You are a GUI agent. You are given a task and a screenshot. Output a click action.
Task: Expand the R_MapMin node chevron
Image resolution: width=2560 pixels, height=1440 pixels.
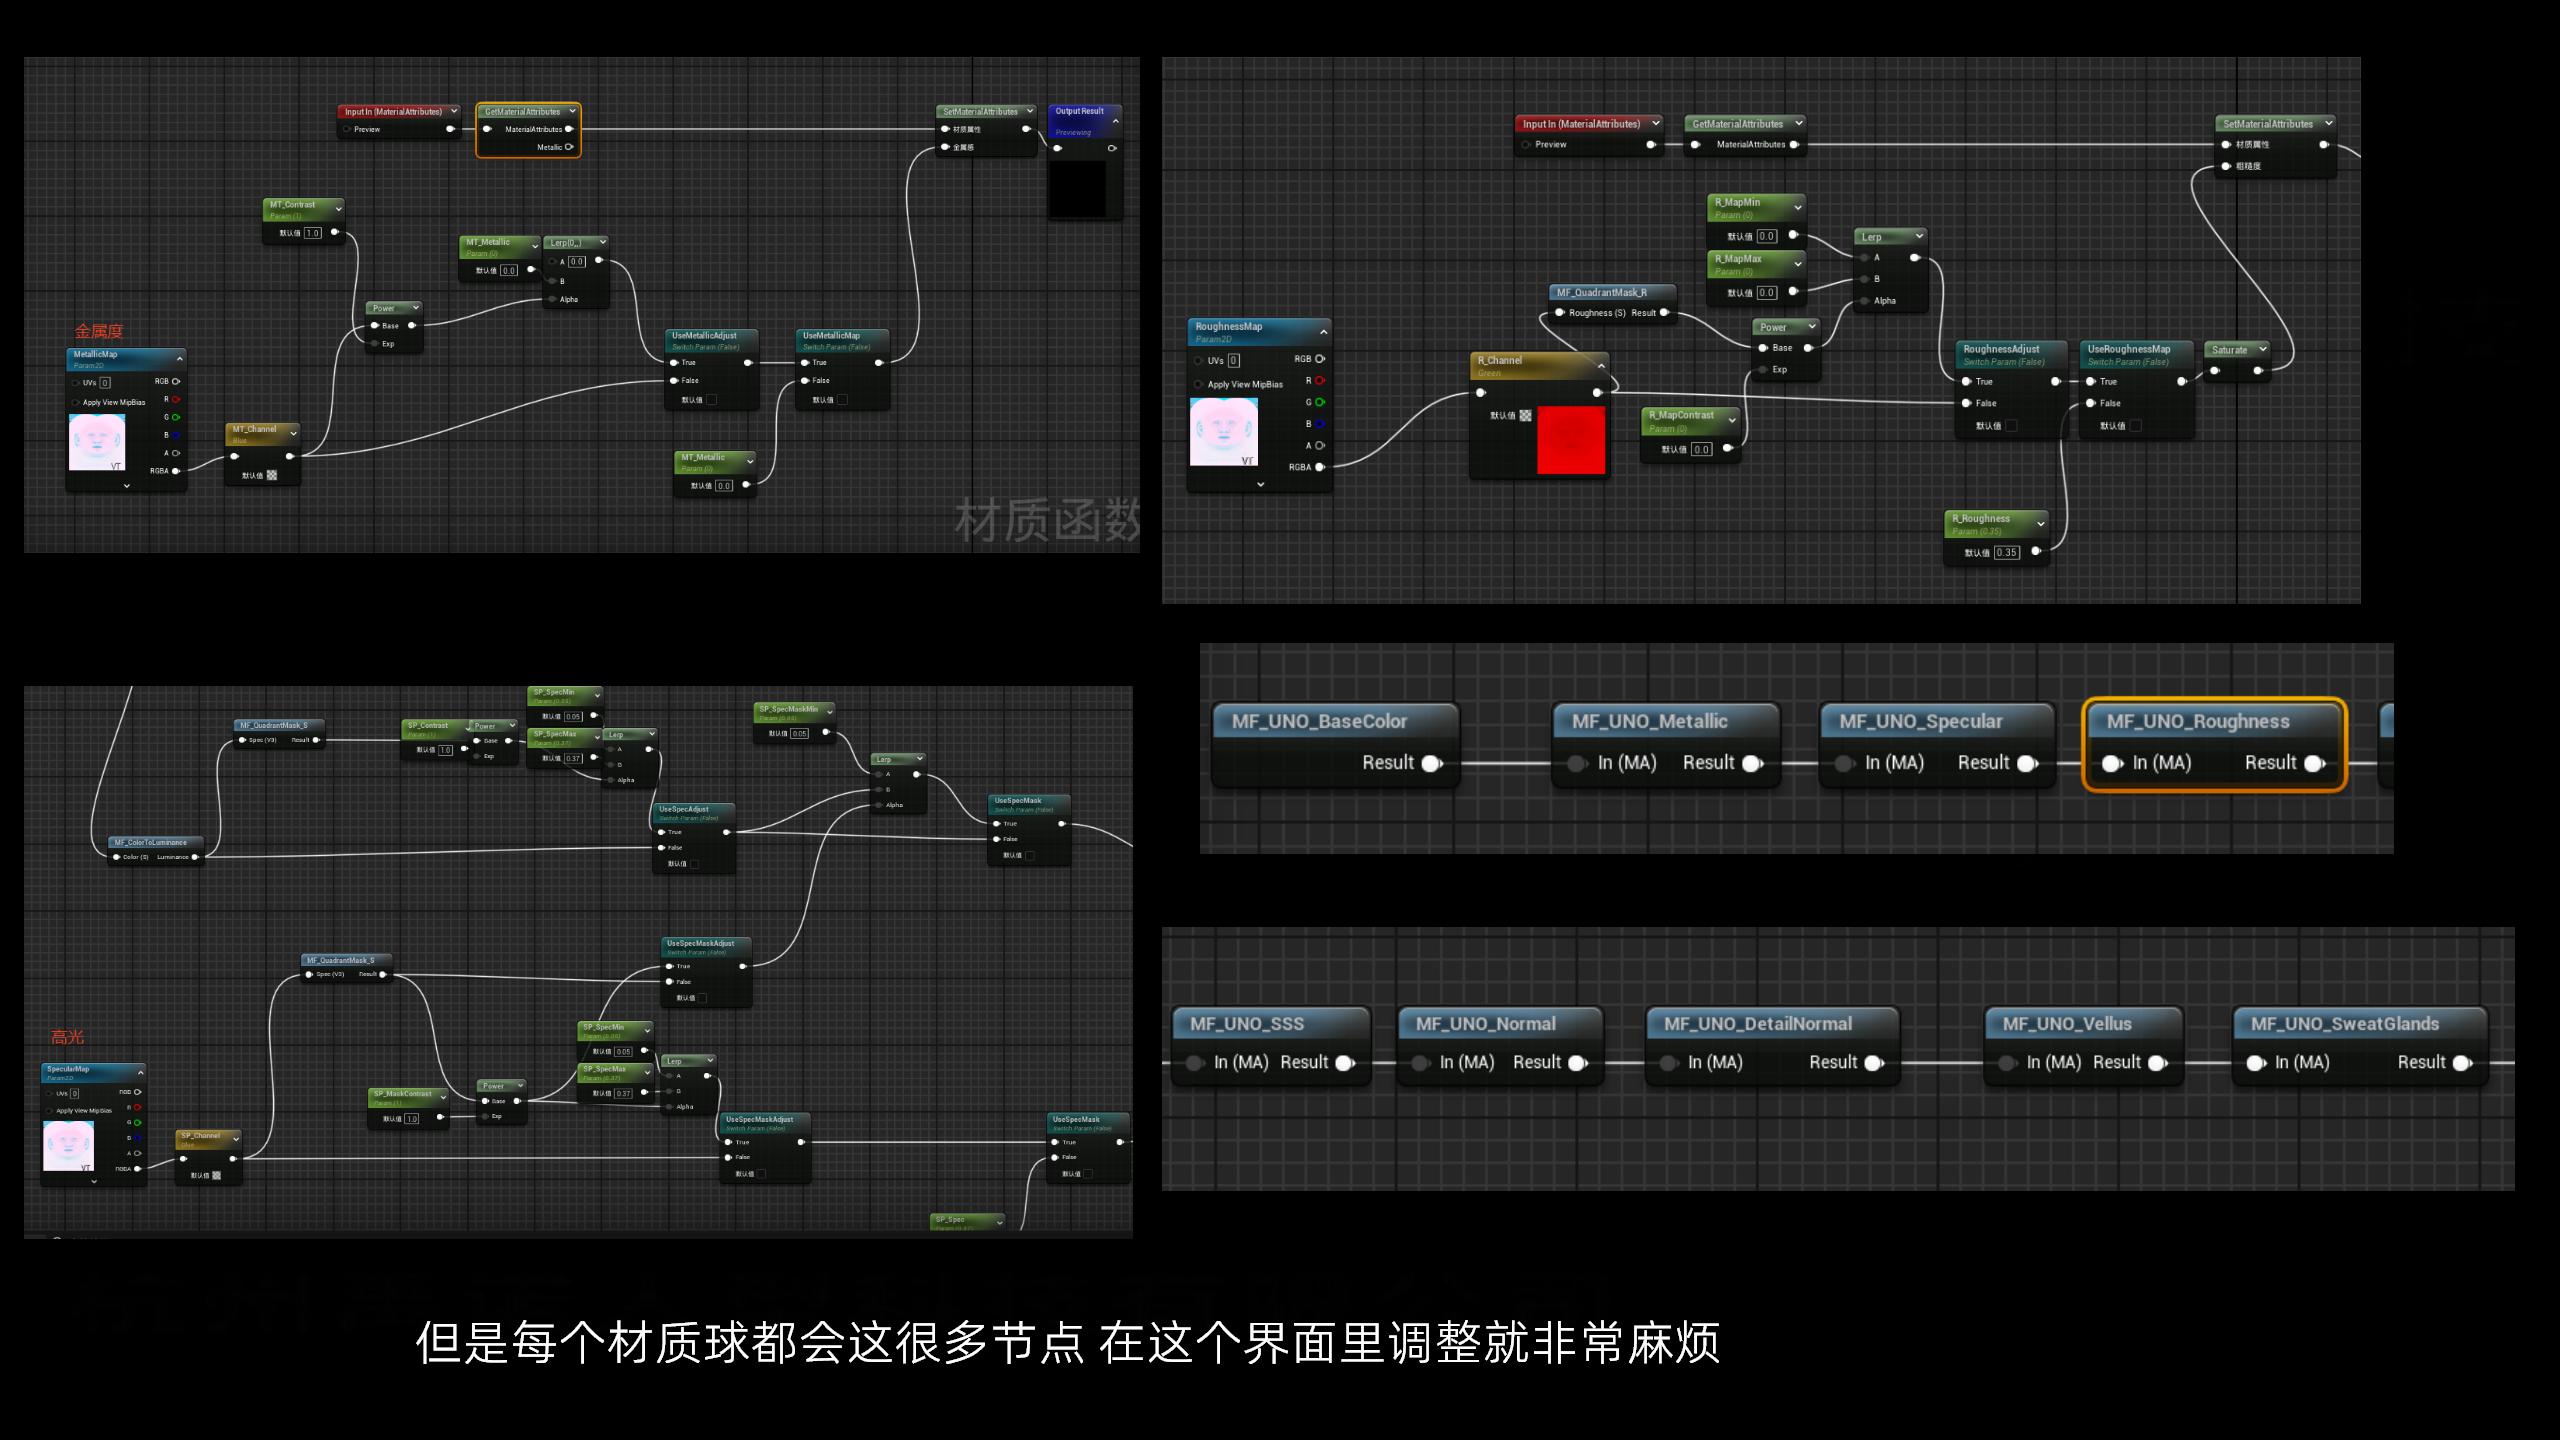tap(1798, 208)
